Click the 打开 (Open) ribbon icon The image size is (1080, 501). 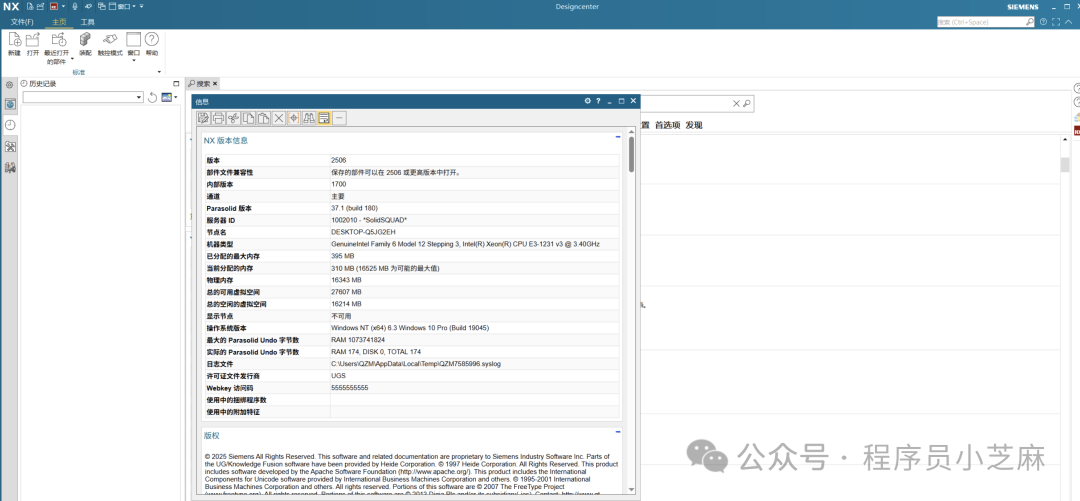[32, 40]
